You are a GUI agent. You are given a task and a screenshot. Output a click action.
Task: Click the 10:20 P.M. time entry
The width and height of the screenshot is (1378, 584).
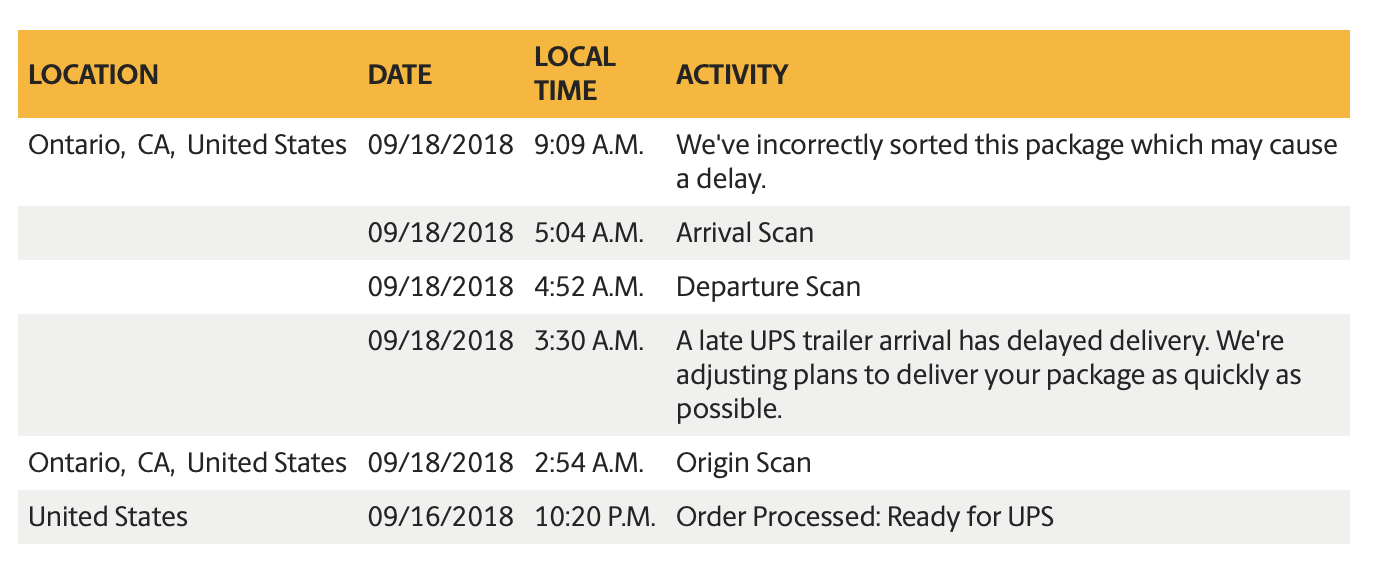click(x=595, y=517)
